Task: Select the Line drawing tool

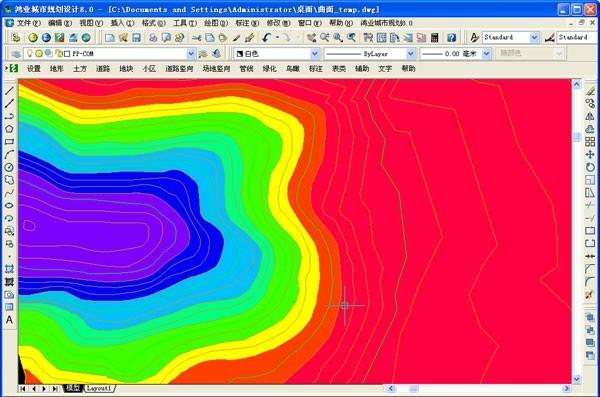Action: (9, 91)
